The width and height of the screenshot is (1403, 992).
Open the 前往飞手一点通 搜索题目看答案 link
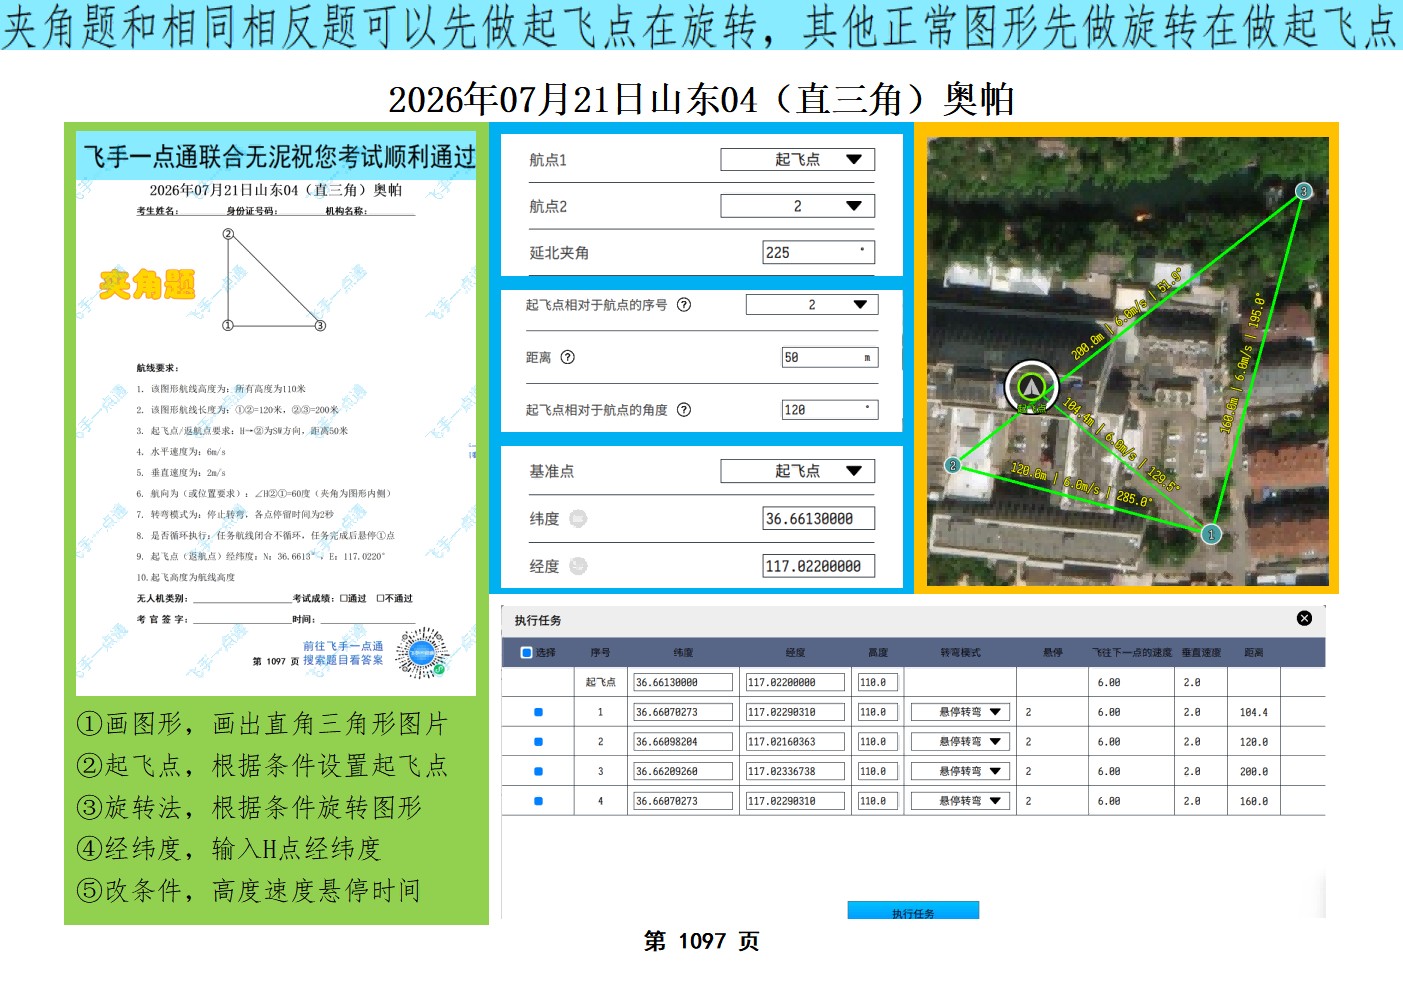(343, 653)
